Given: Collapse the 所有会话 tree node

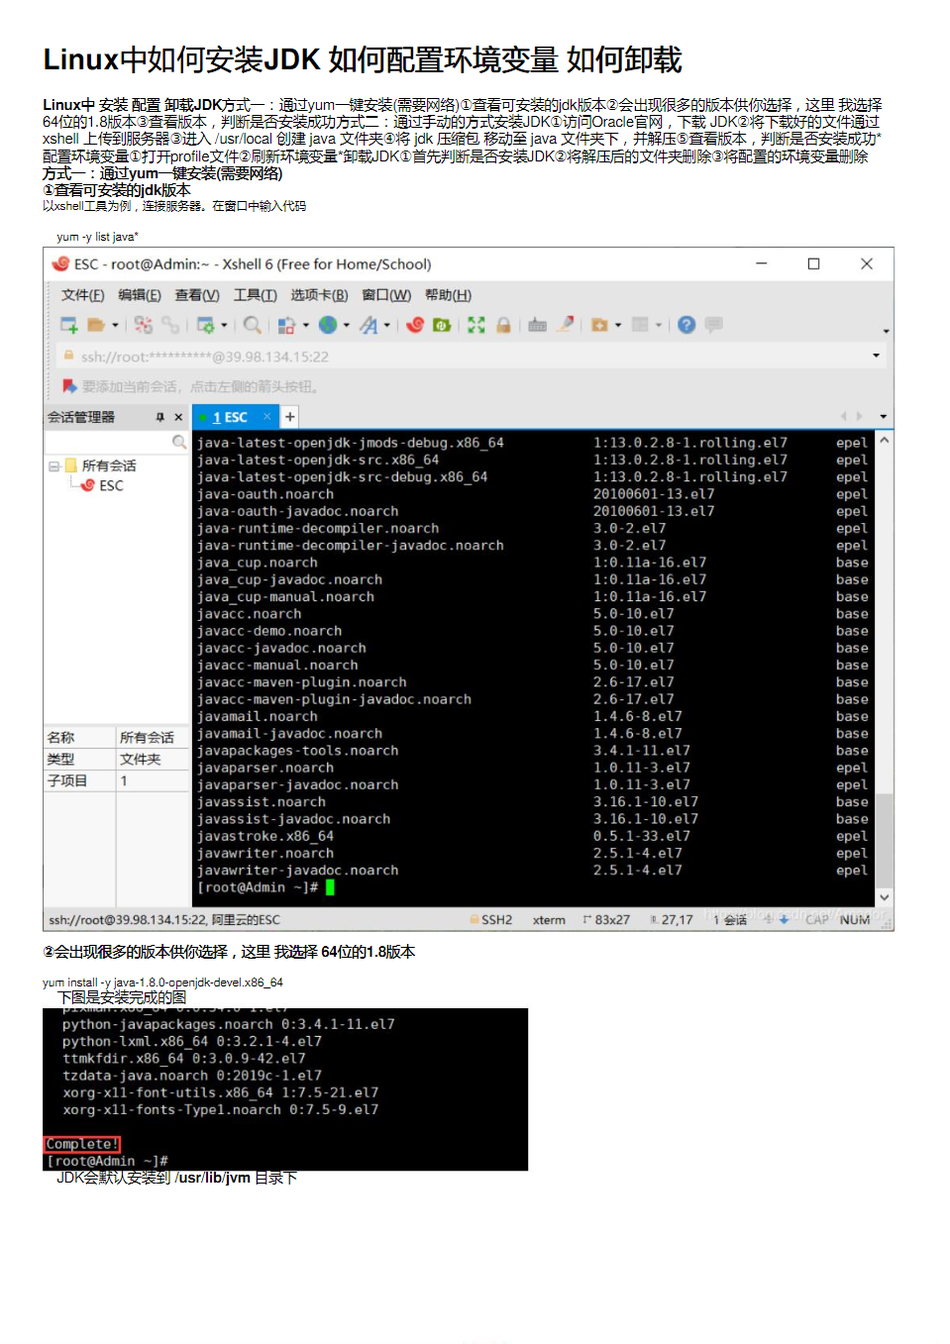Looking at the screenshot, I should pos(54,466).
